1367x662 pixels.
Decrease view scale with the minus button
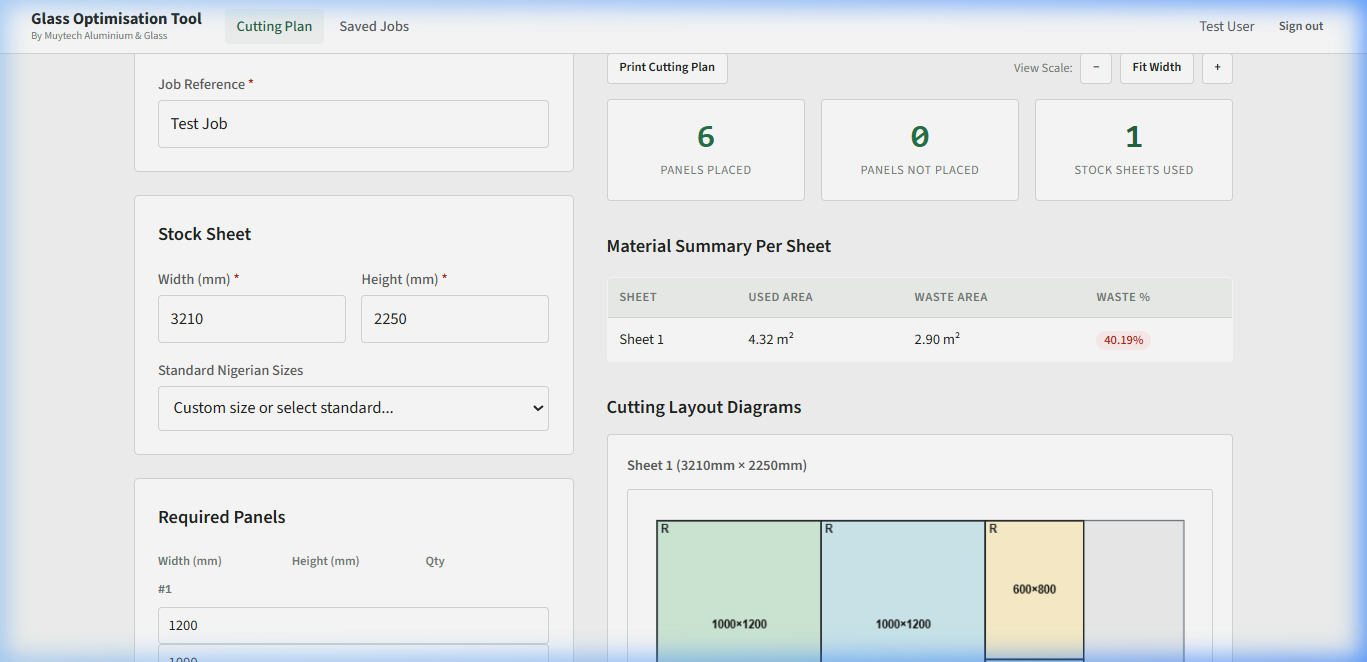1096,67
